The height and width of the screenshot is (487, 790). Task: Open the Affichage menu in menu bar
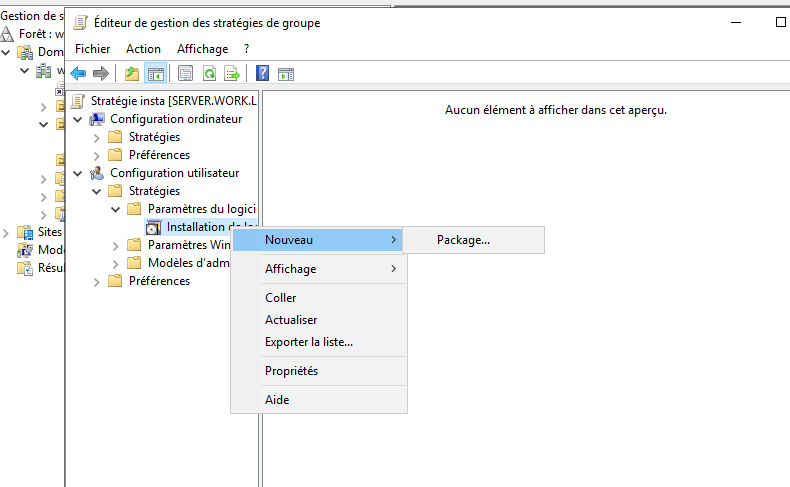[x=202, y=48]
